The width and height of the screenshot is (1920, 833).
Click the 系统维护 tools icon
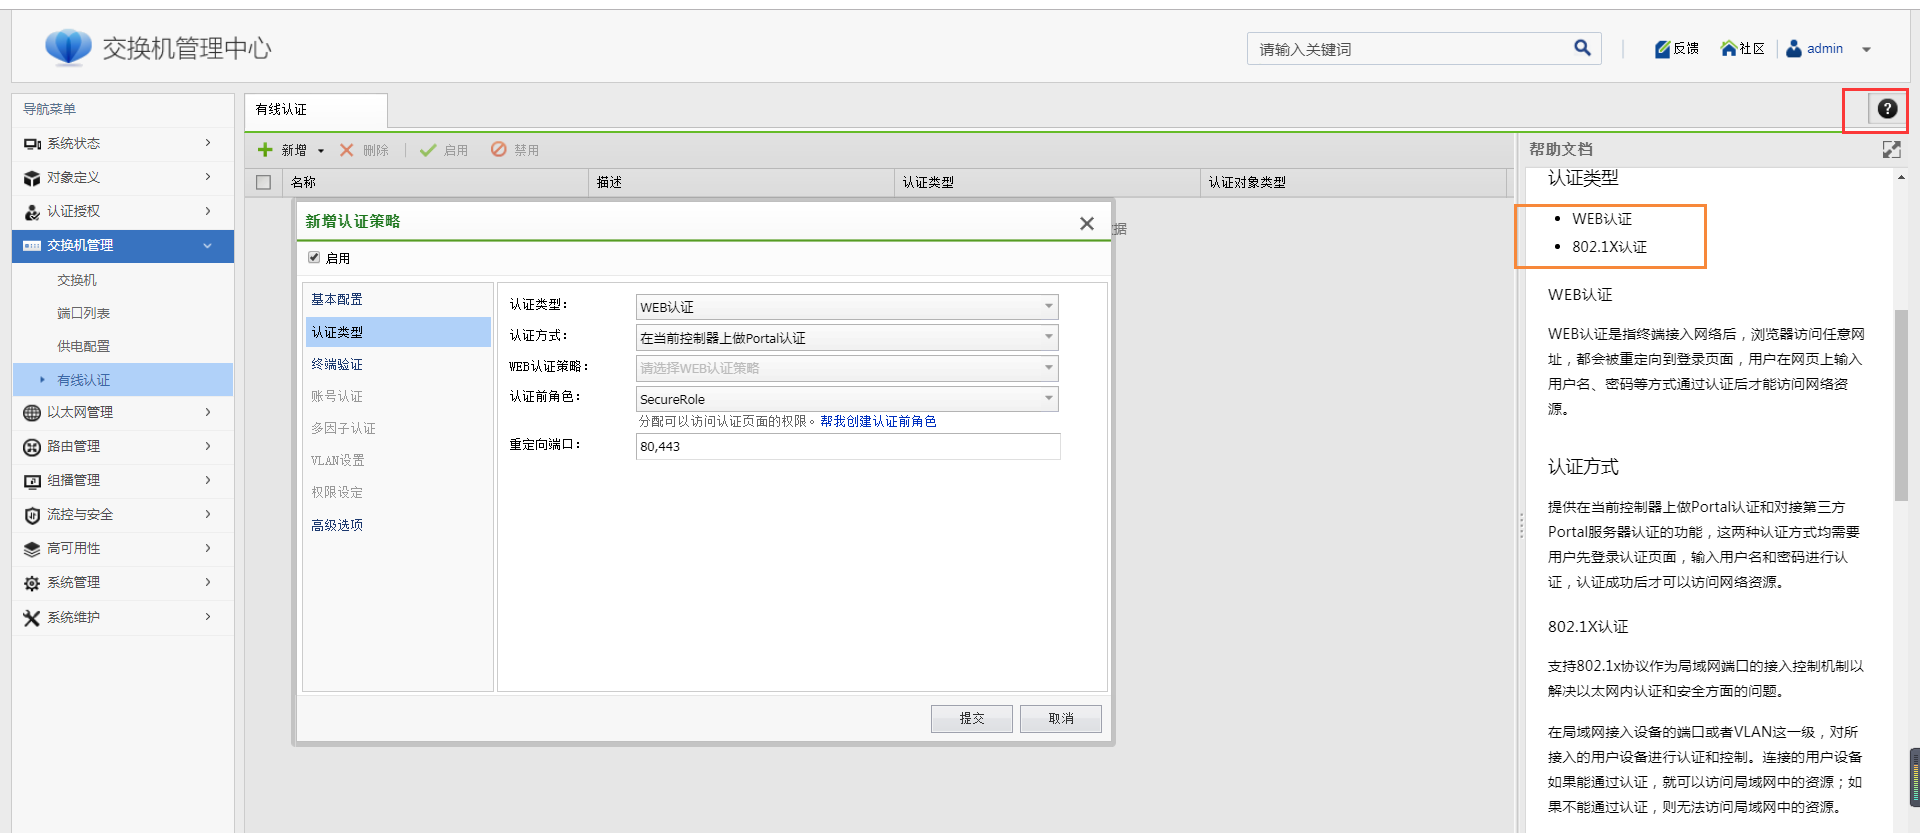tap(32, 618)
